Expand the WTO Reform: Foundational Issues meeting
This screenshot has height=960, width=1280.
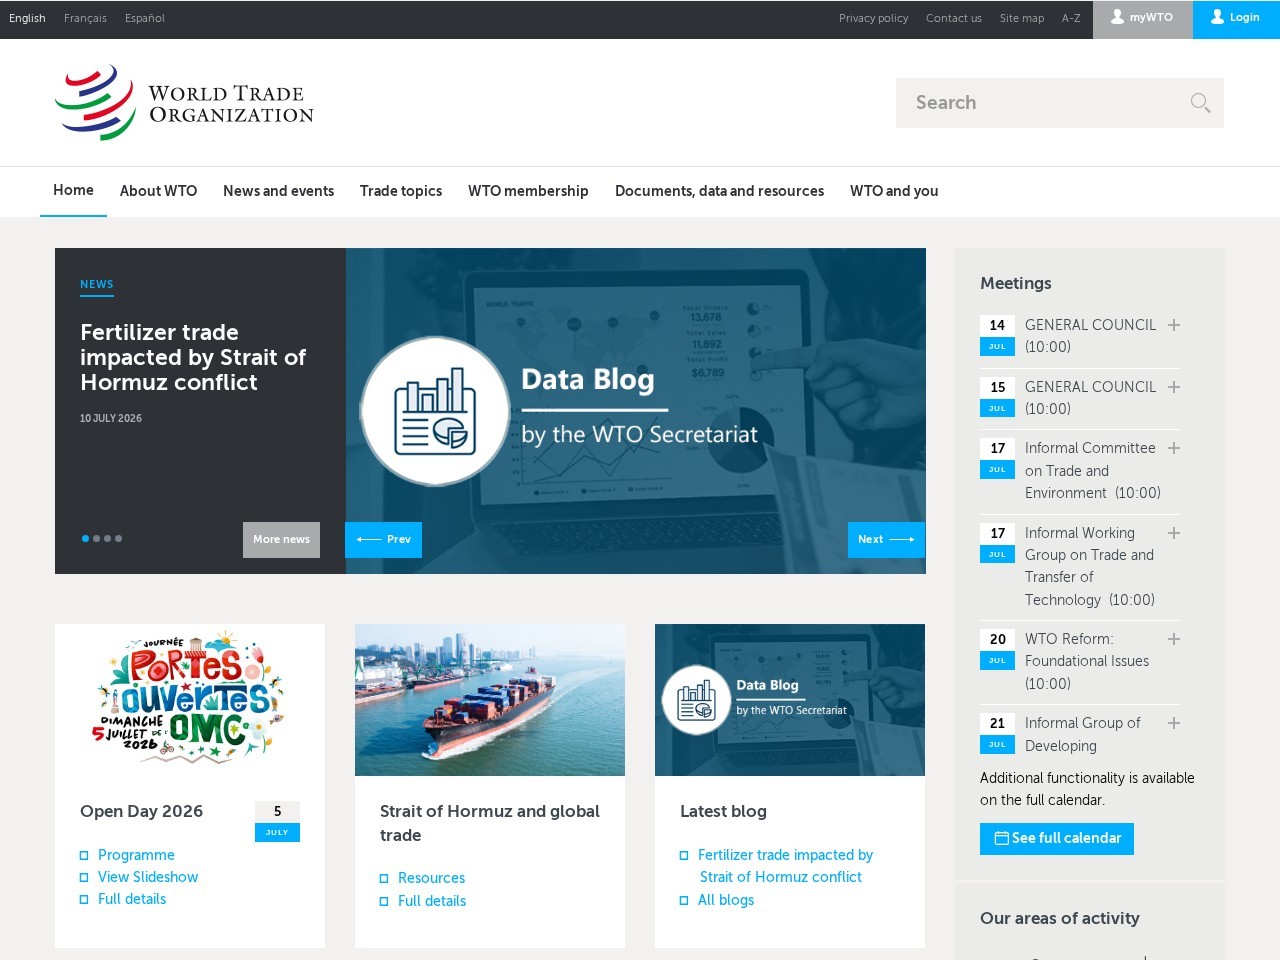pyautogui.click(x=1174, y=639)
